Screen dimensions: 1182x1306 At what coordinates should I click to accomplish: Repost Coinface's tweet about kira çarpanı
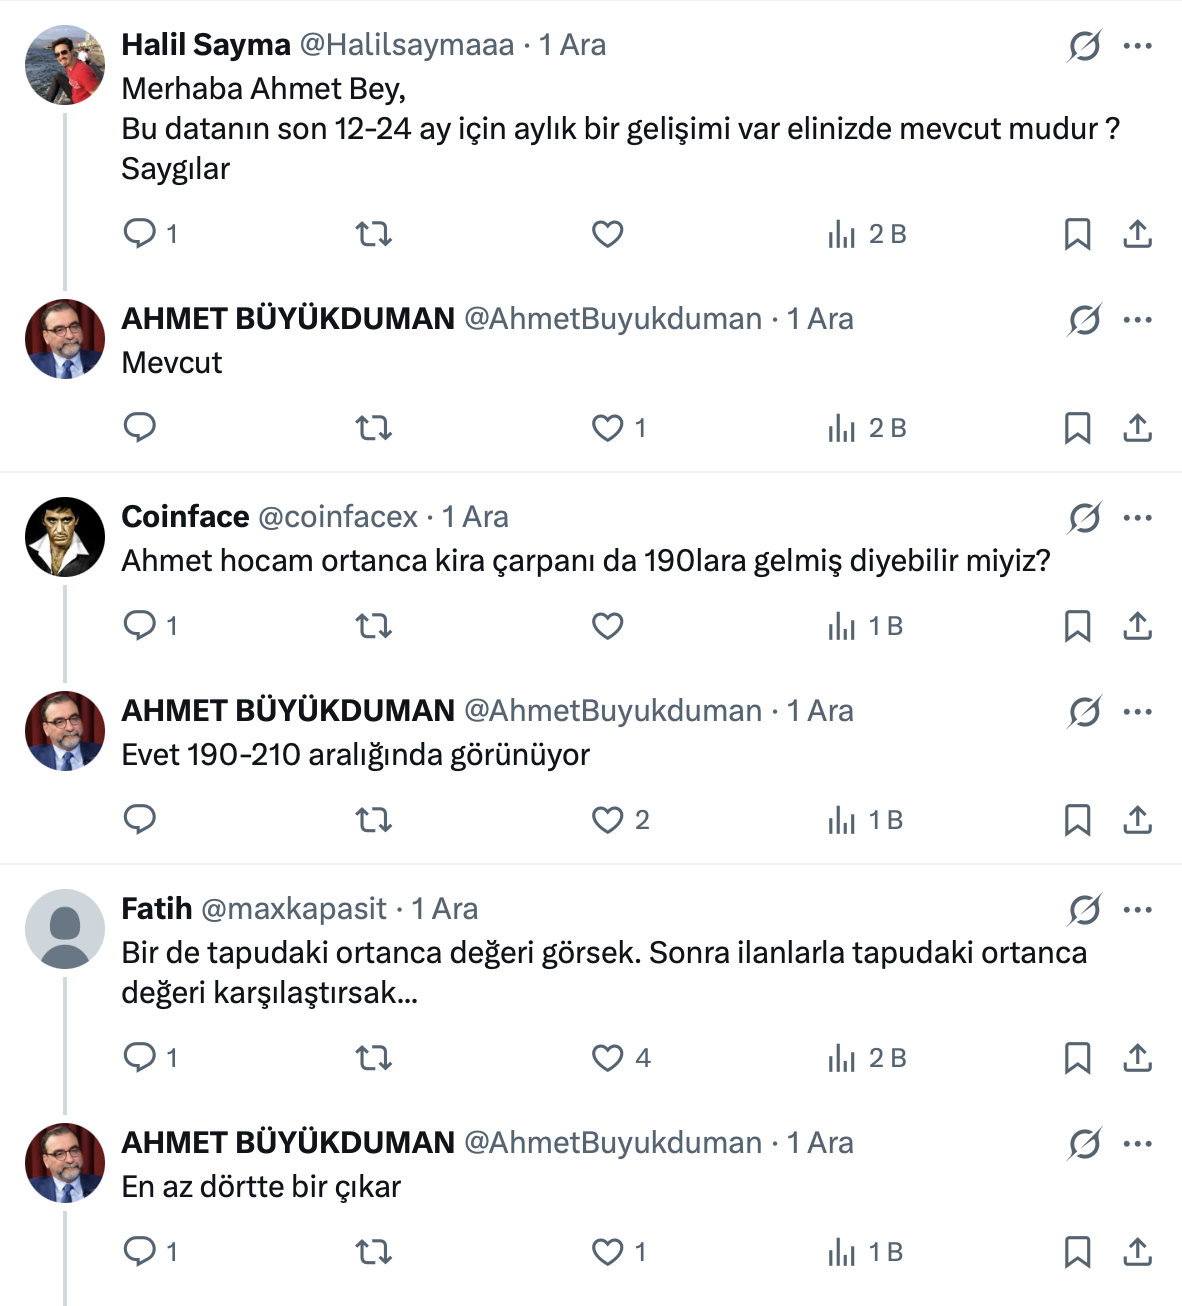[x=373, y=626]
